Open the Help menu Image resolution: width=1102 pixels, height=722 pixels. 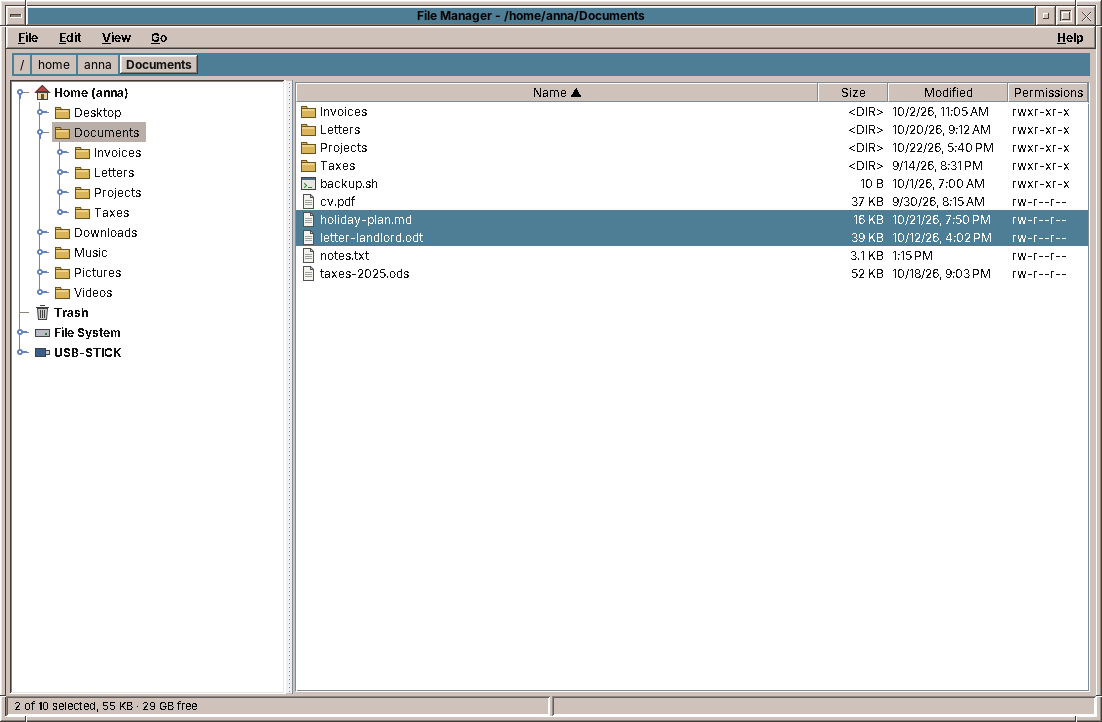1070,38
